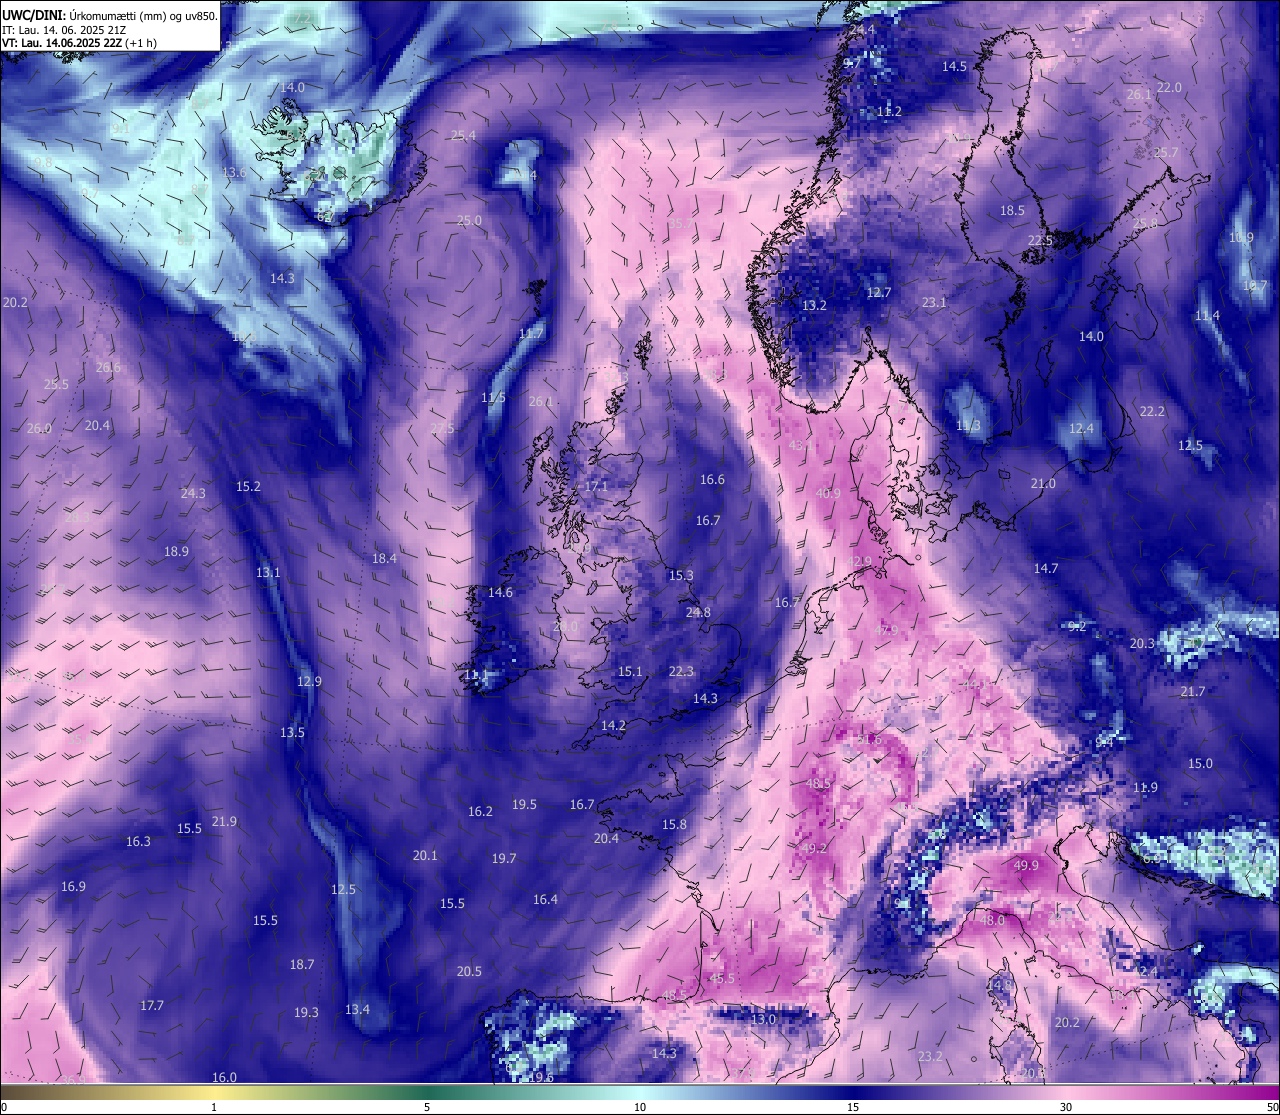Image resolution: width=1280 pixels, height=1115 pixels.
Task: Click the 17.1 value over Scotland
Action: (x=597, y=486)
